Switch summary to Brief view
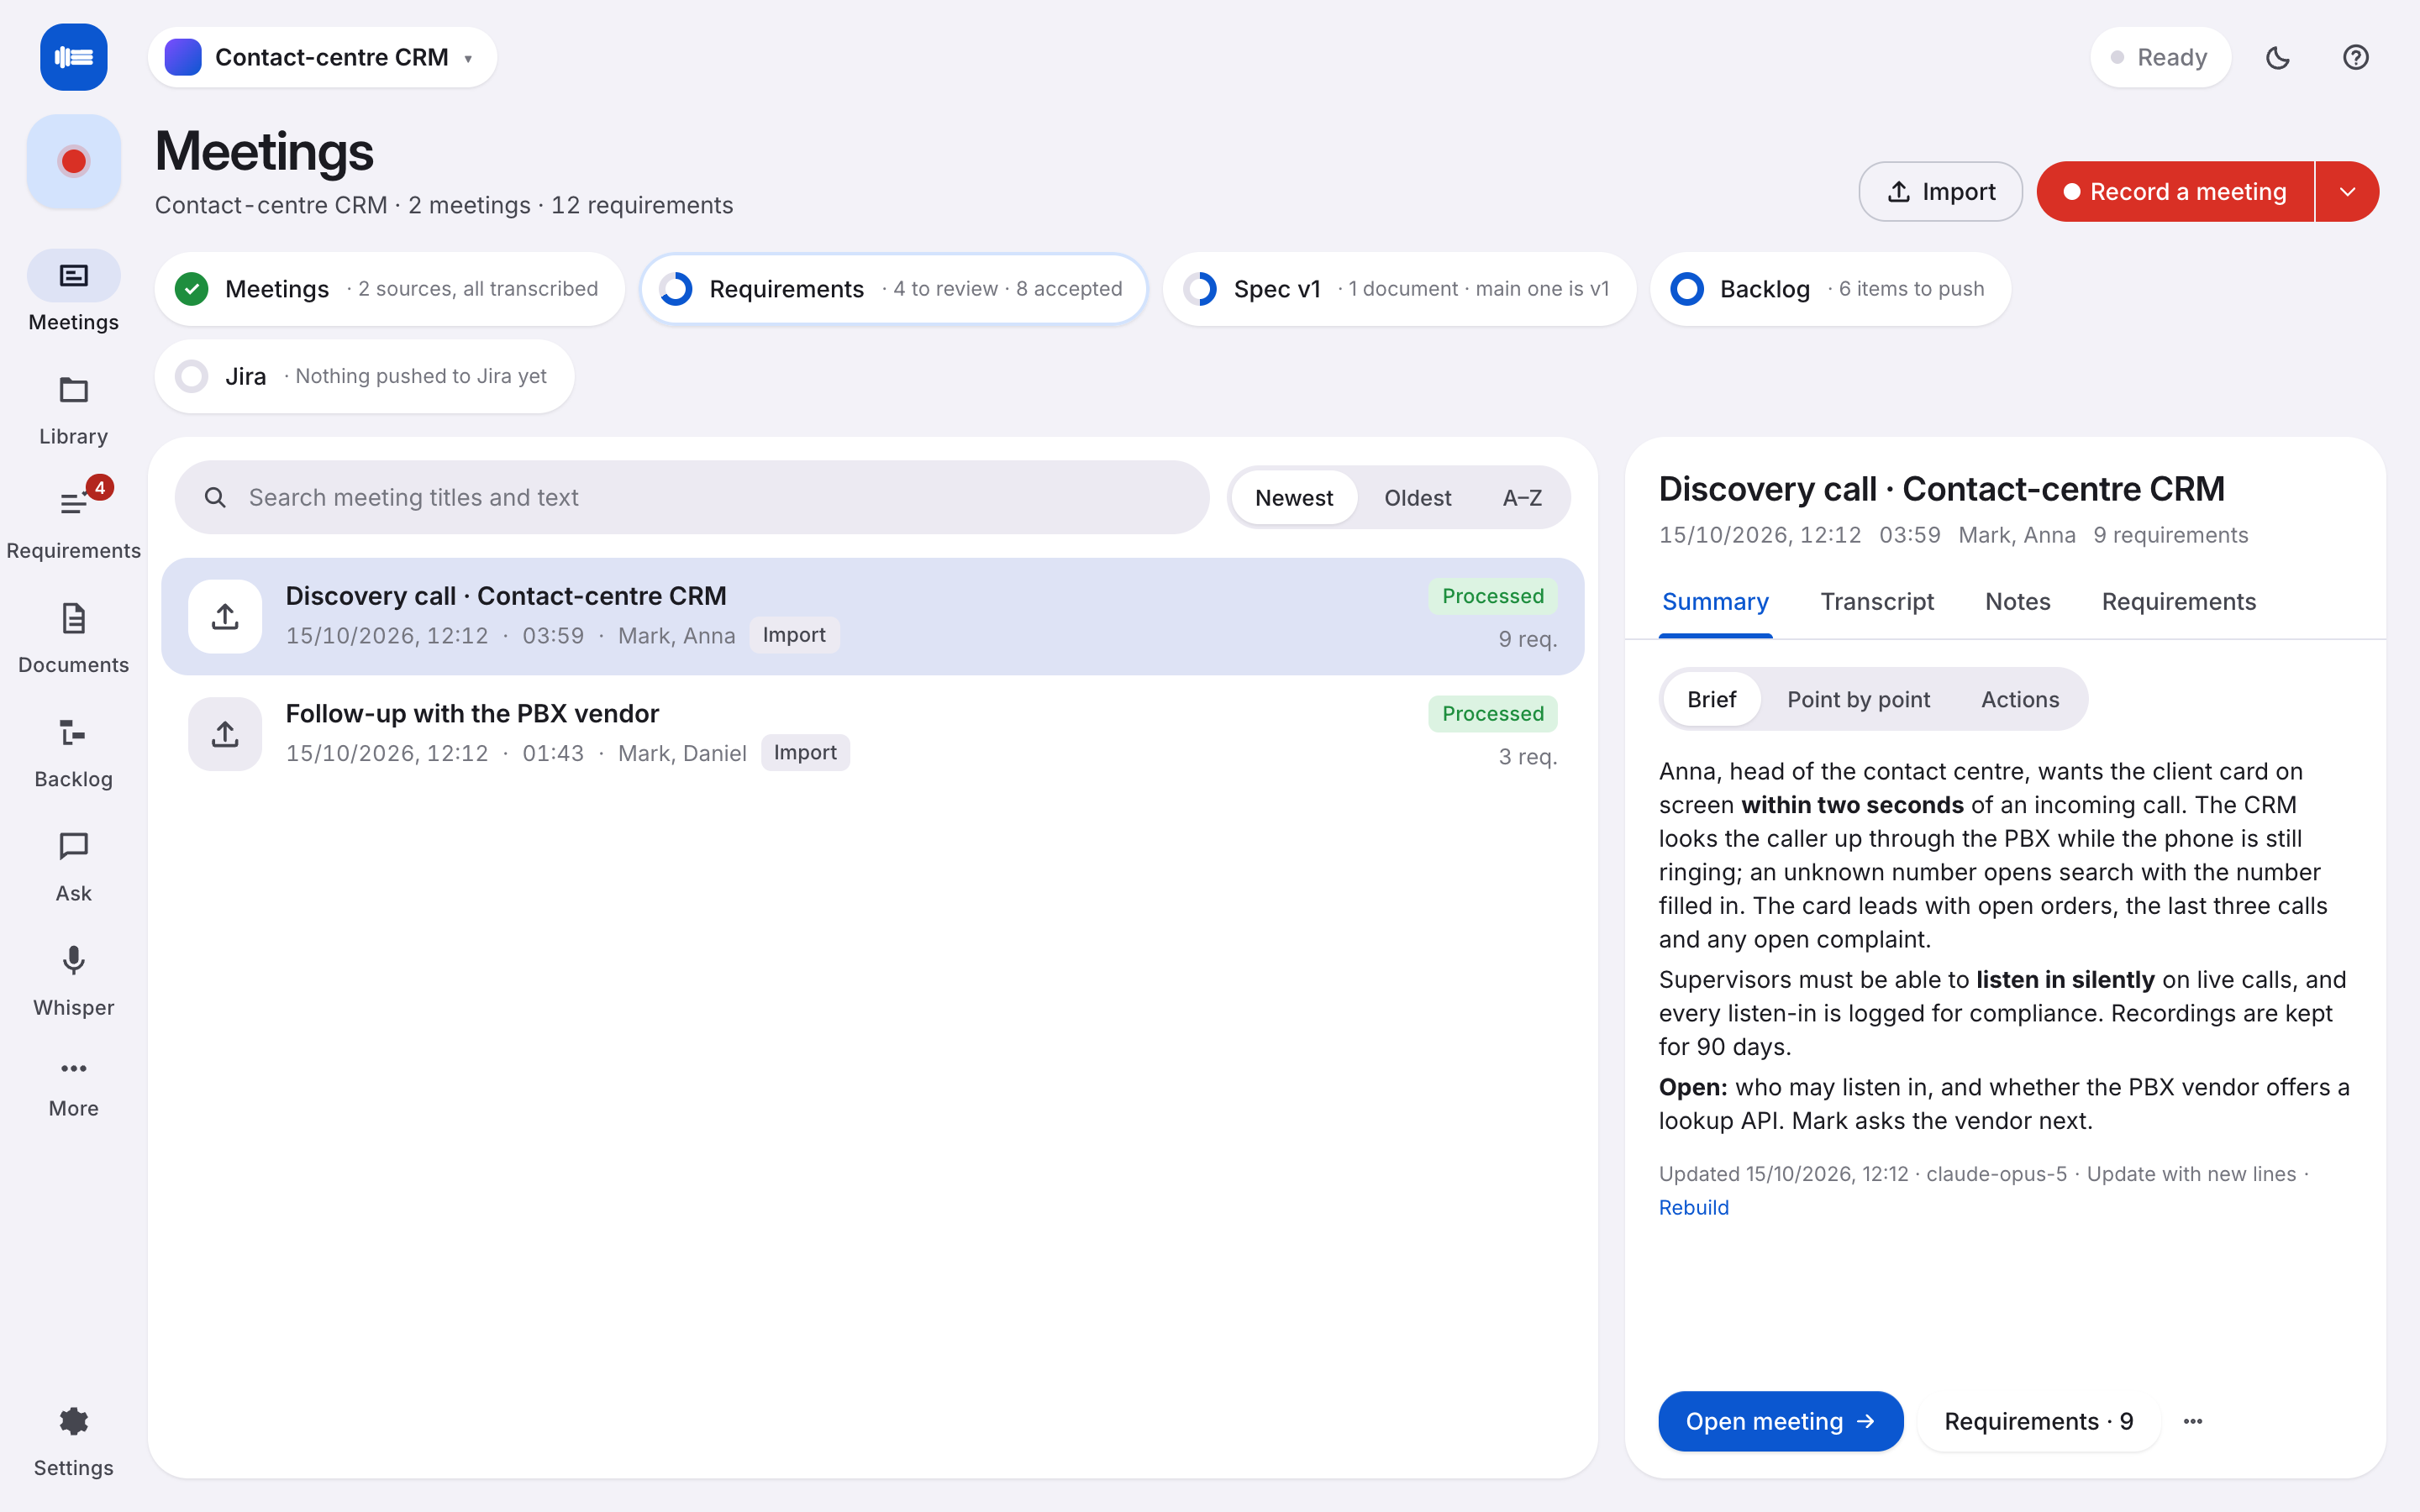The width and height of the screenshot is (2420, 1512). click(x=1711, y=699)
